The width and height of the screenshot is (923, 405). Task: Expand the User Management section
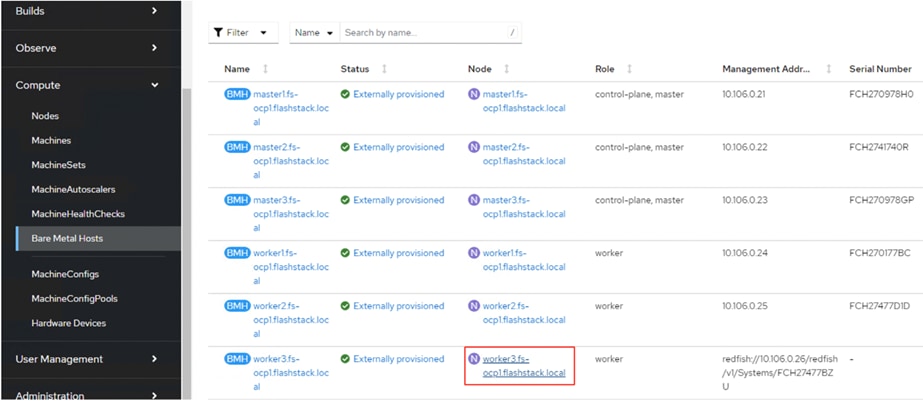click(x=154, y=359)
